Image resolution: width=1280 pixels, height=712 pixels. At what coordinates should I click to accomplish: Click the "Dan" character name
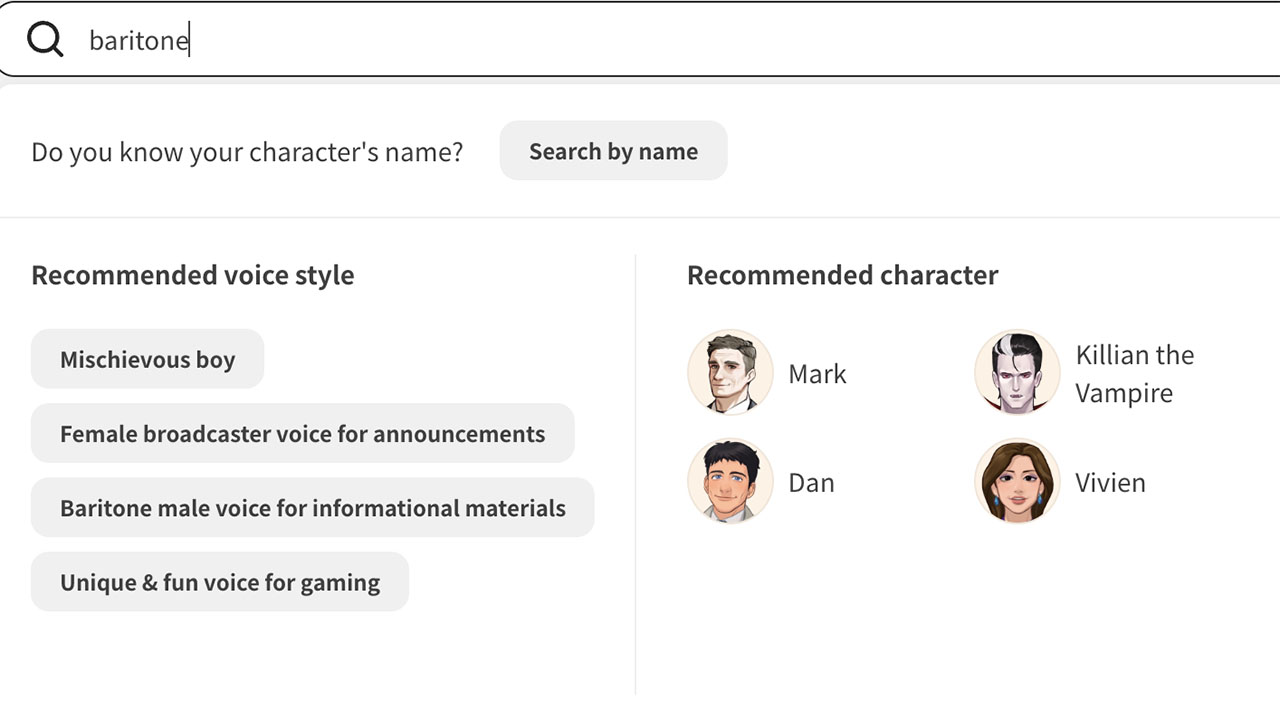click(x=811, y=483)
